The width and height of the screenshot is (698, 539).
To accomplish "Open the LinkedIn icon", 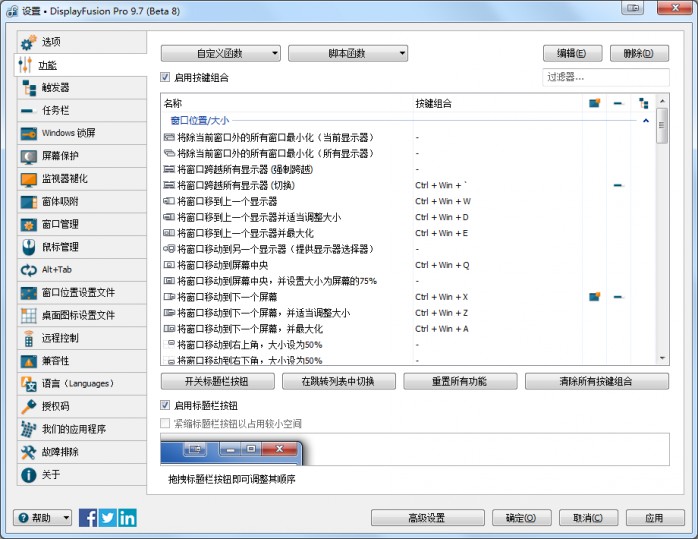I will click(127, 518).
